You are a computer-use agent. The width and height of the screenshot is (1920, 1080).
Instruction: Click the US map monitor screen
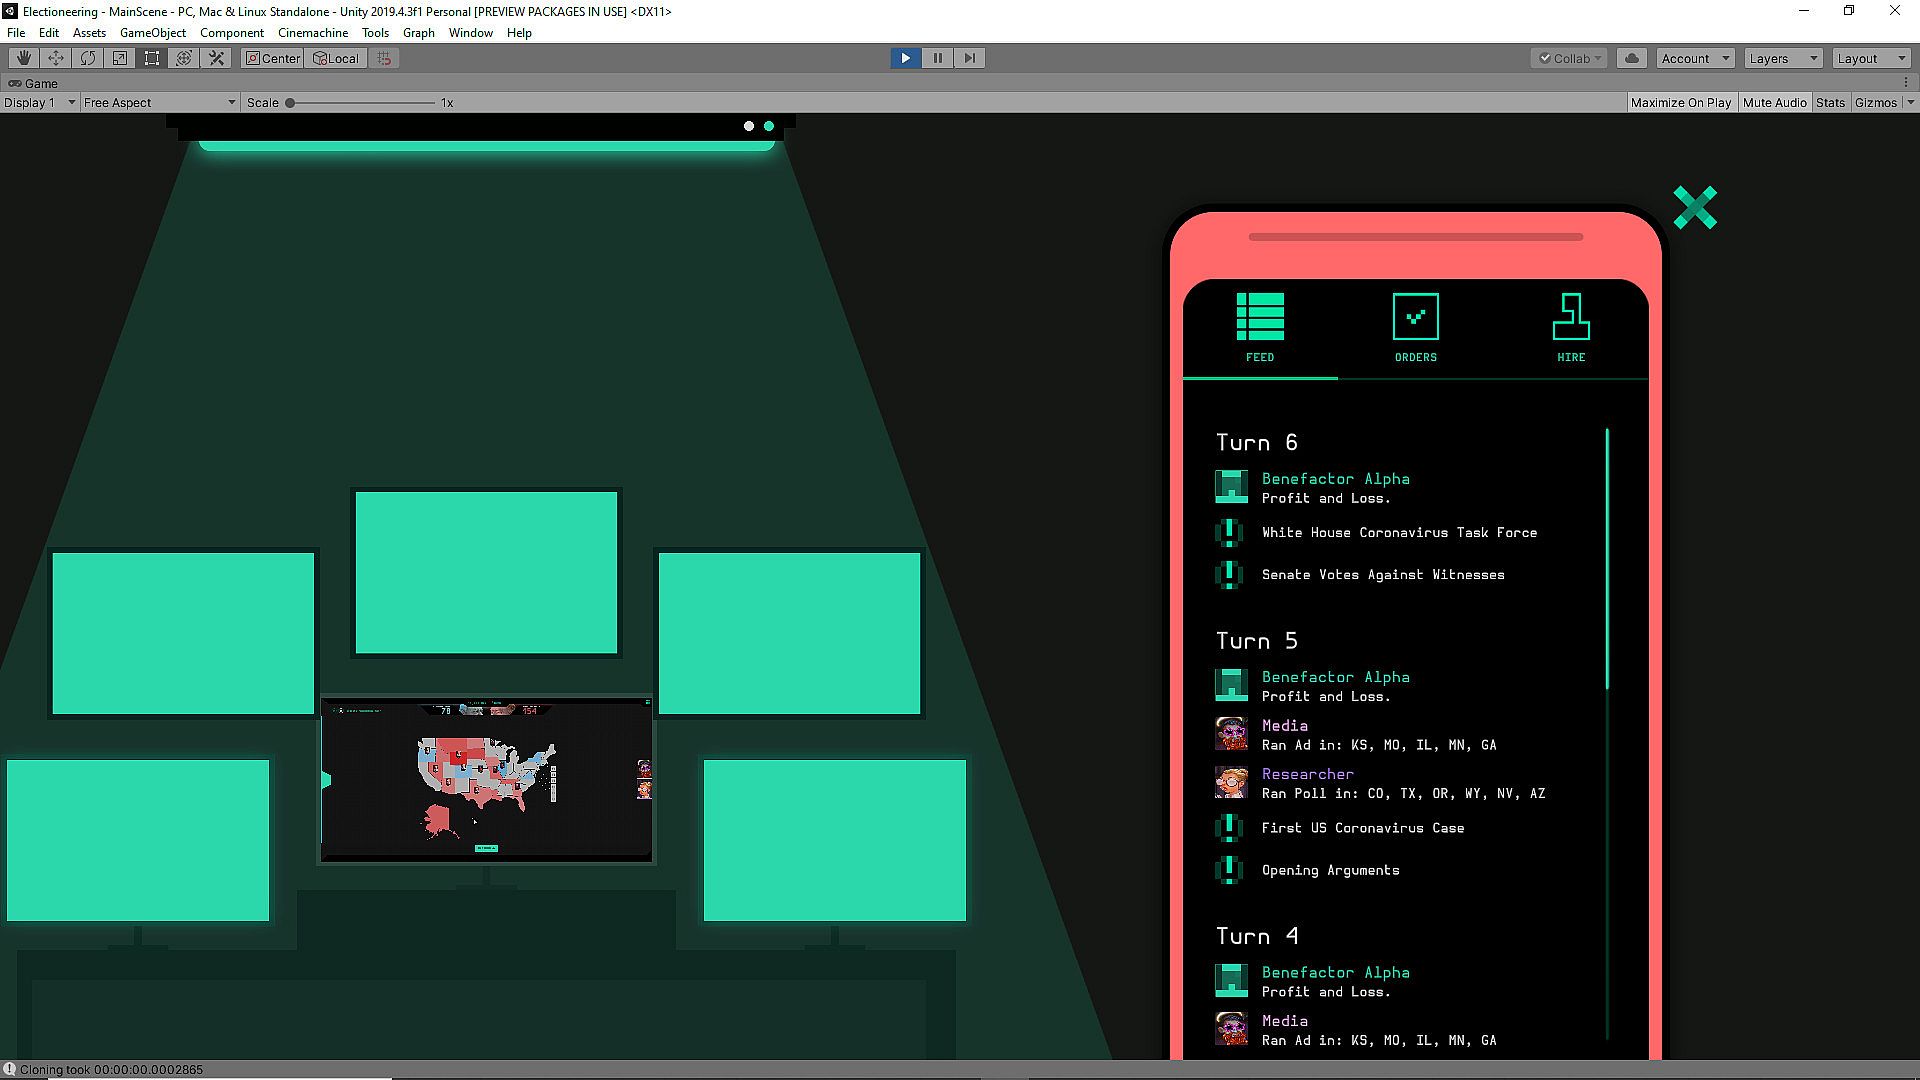[486, 780]
